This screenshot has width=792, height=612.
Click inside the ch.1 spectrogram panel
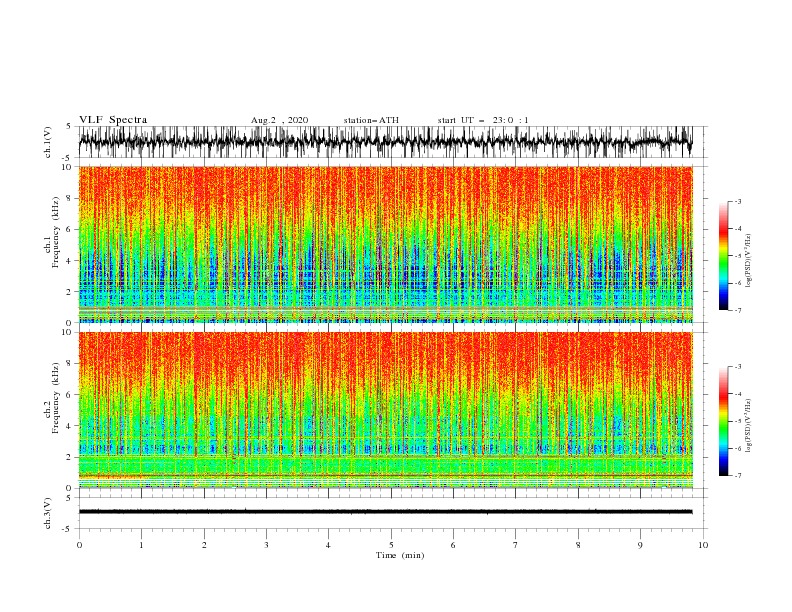(x=385, y=244)
